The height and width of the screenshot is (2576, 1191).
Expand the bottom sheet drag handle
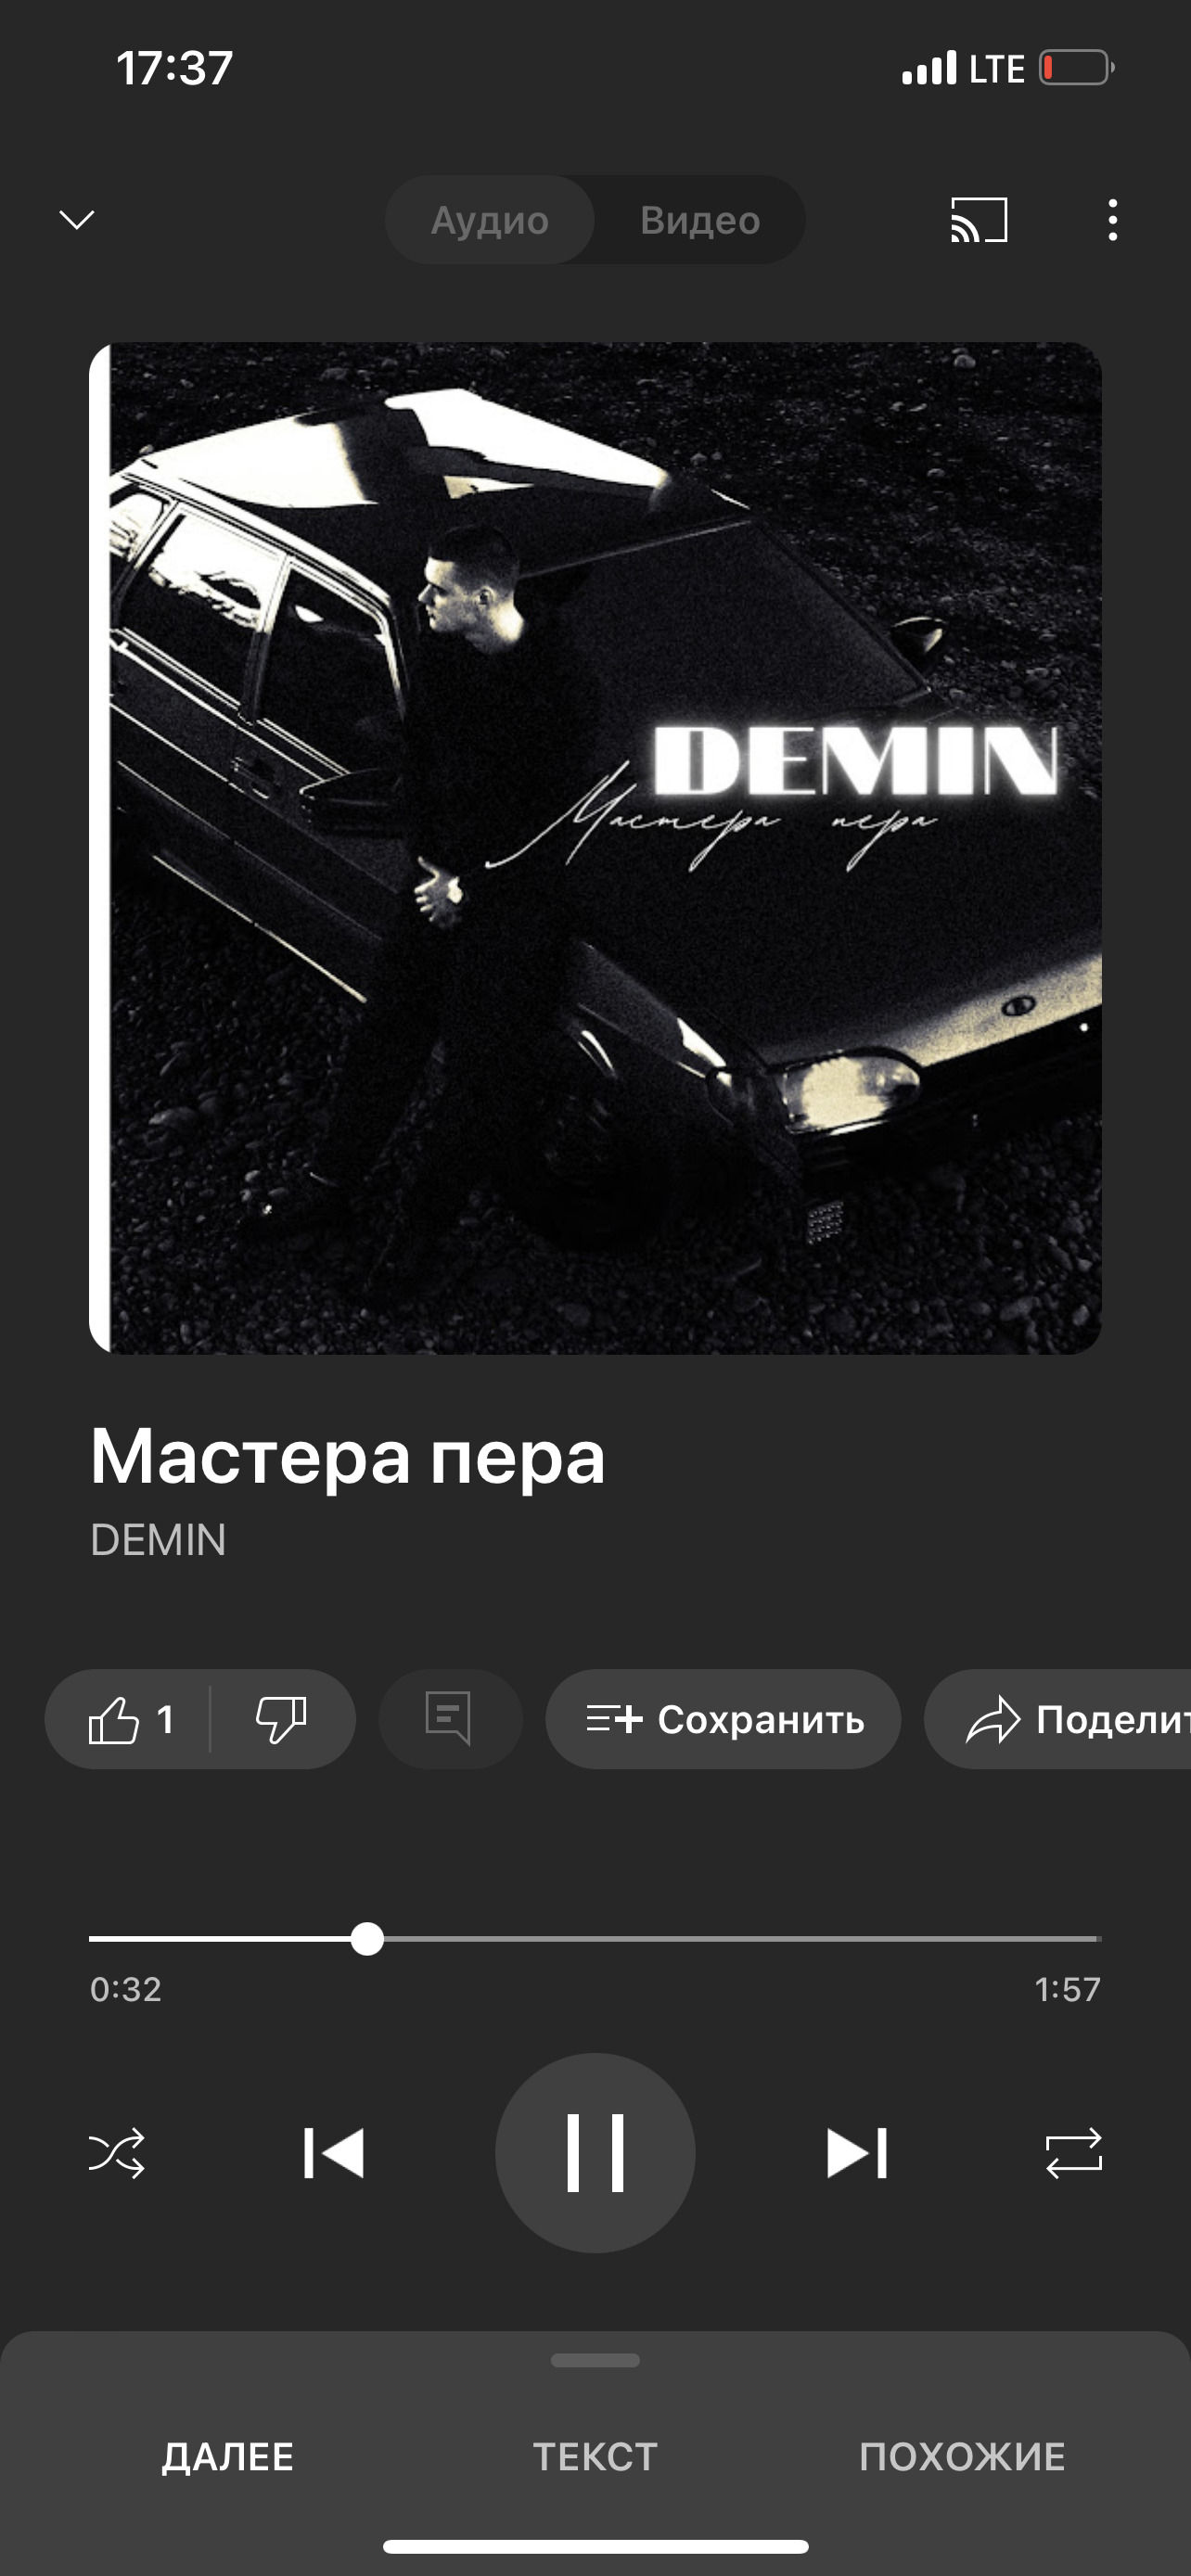tap(595, 2360)
